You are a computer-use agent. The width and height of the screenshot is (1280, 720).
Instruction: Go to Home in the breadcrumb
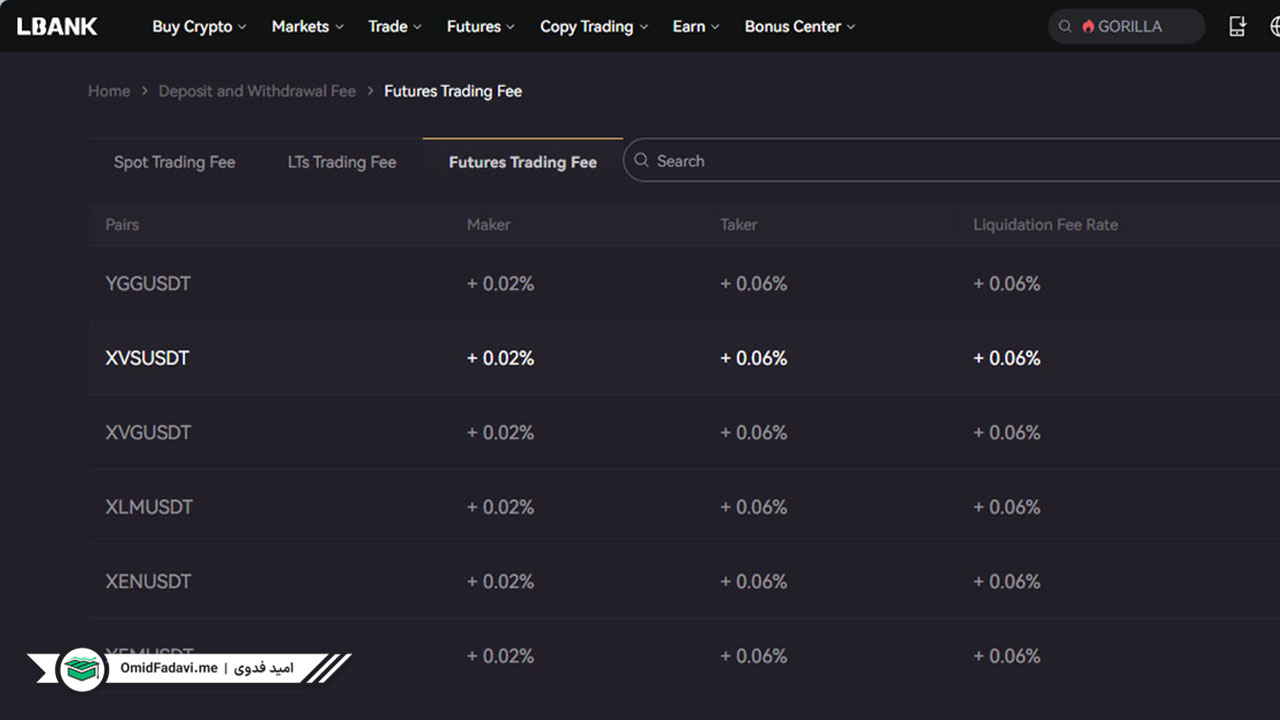(109, 91)
